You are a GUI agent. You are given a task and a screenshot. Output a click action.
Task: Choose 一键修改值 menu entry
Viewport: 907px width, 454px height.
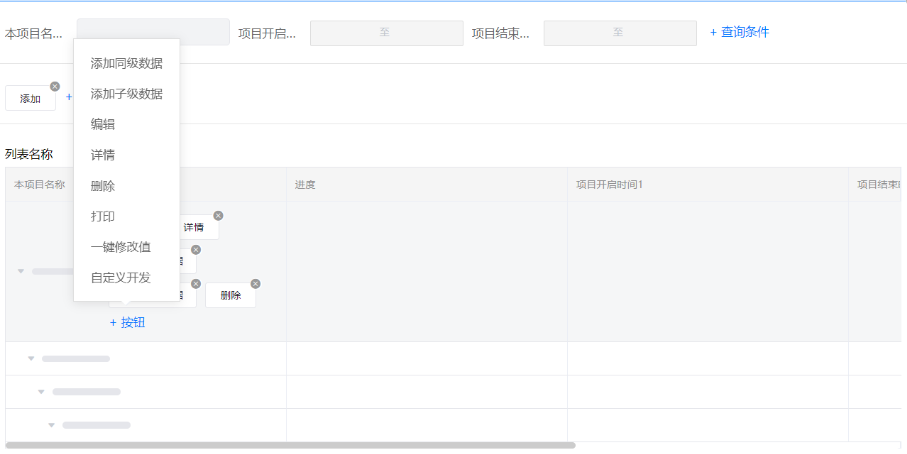click(x=120, y=247)
